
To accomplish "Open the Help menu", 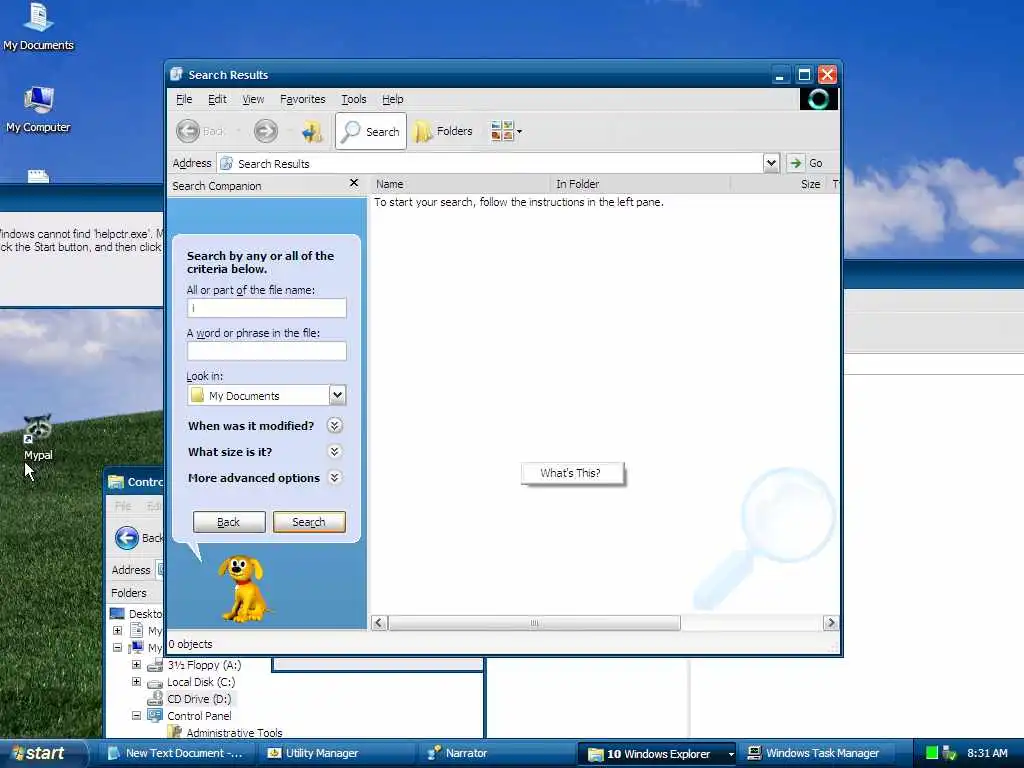I will coord(392,99).
